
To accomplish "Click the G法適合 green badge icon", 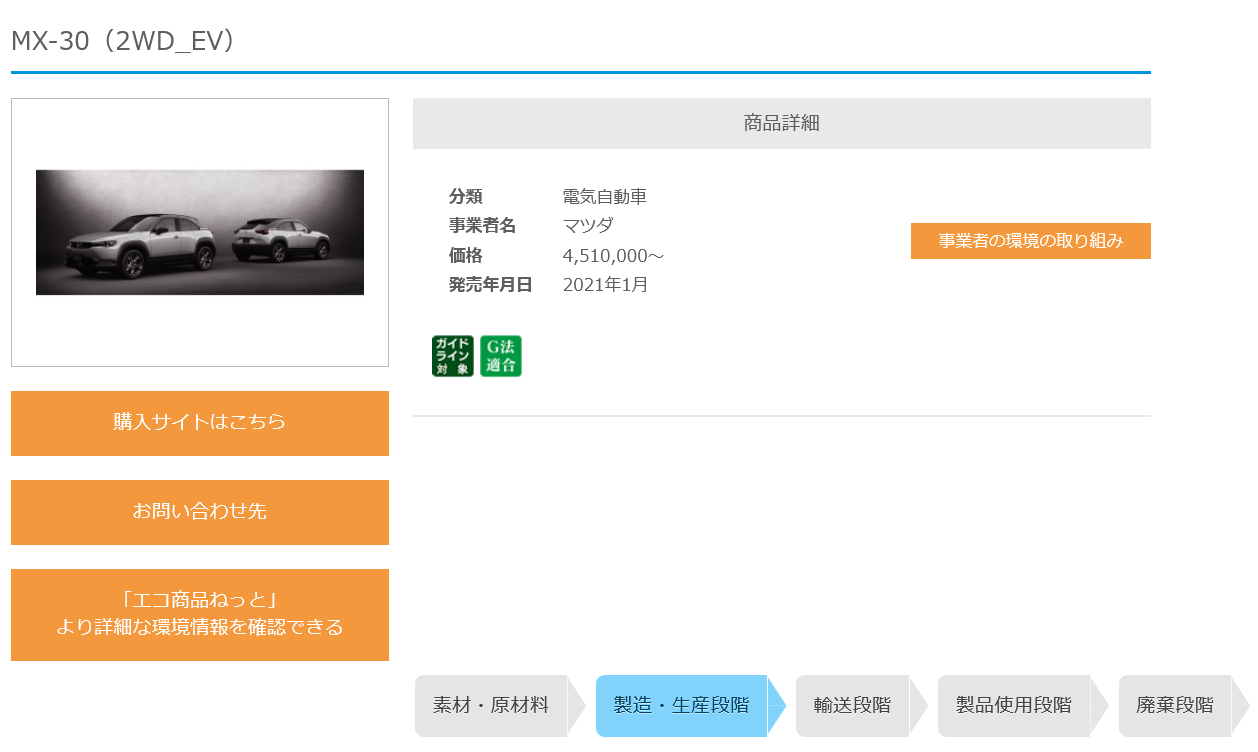I will [x=501, y=356].
